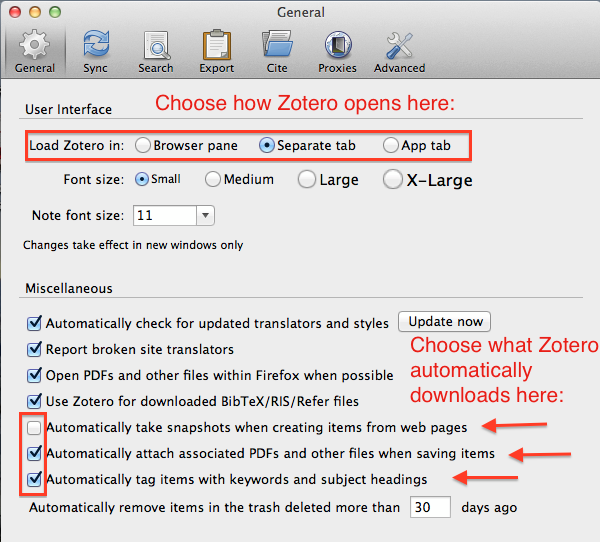Image resolution: width=600 pixels, height=542 pixels.
Task: Click the 'Load Zotero in:' label
Action: (x=77, y=145)
